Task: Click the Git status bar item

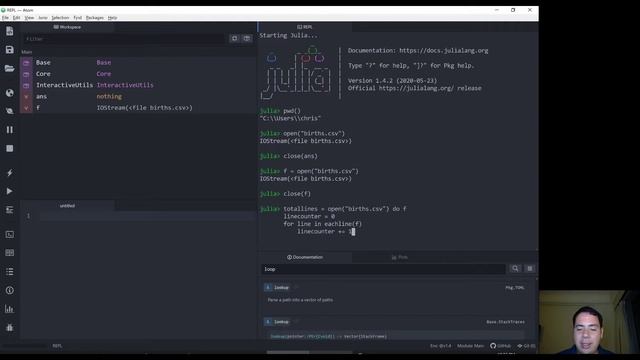Action: point(526,346)
